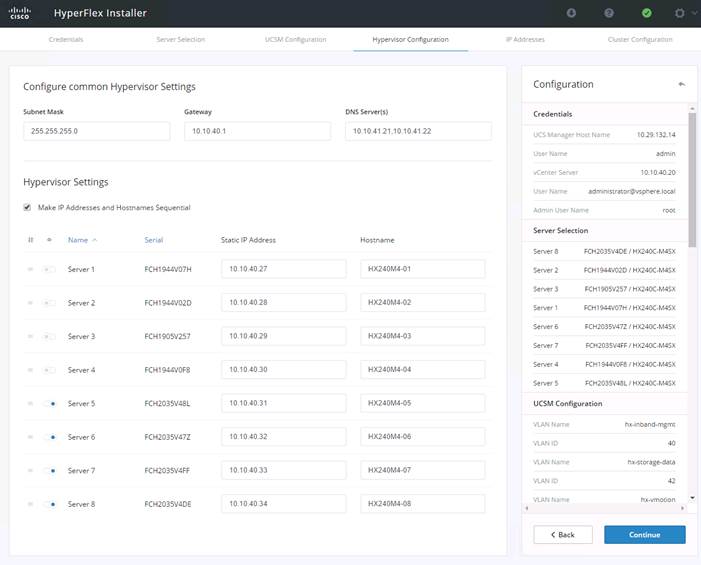Sort by Serial column header
This screenshot has width=701, height=565.
(x=154, y=240)
